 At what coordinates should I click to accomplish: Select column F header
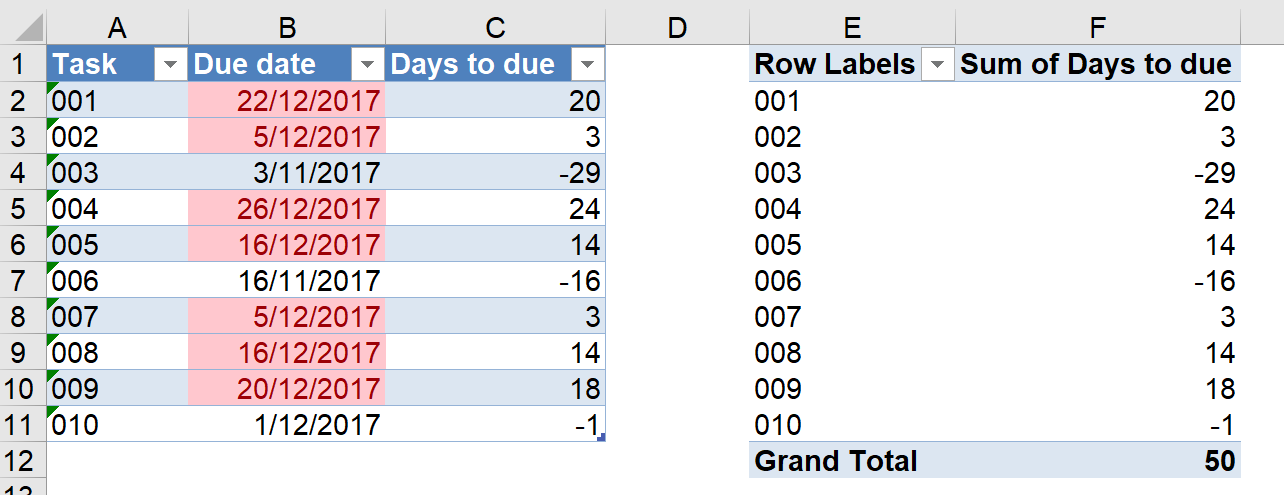coord(1098,28)
